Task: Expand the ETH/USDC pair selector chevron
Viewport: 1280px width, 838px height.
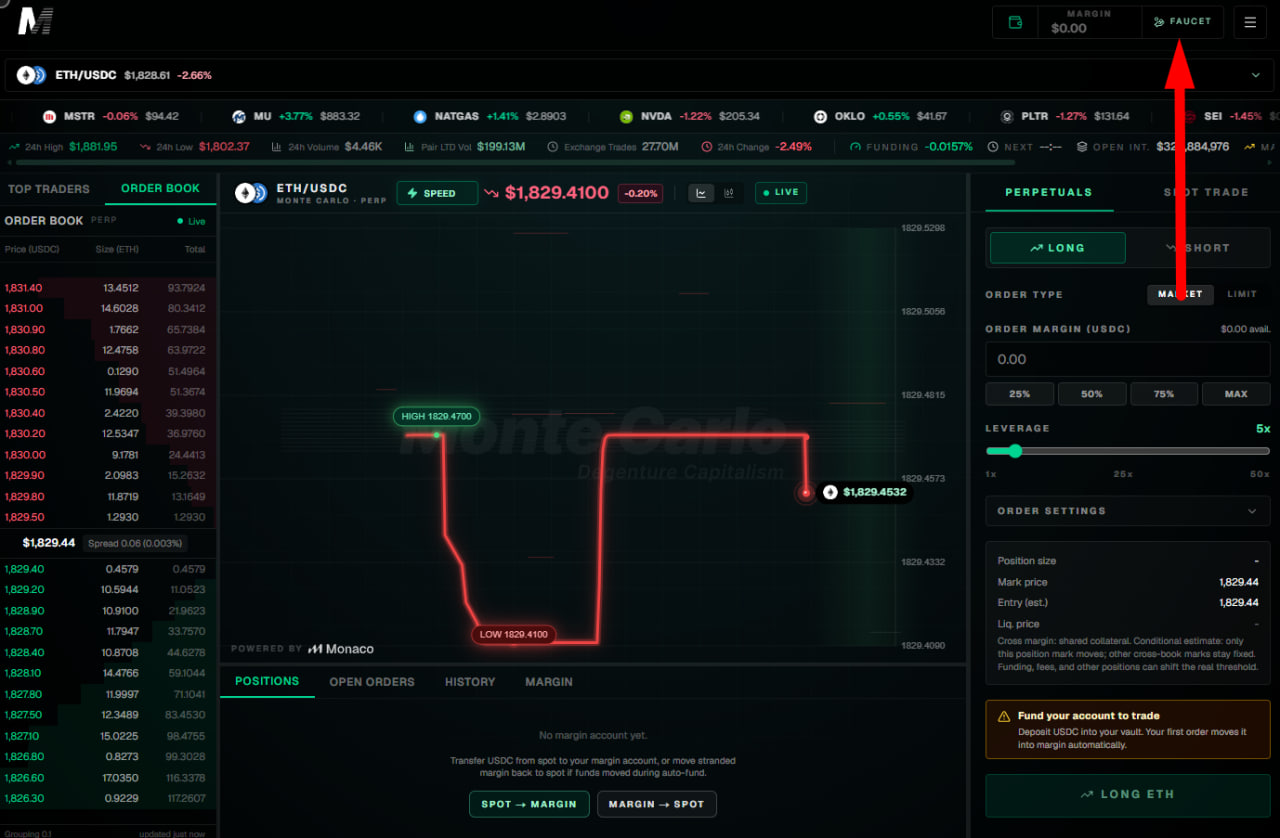Action: (x=1256, y=75)
